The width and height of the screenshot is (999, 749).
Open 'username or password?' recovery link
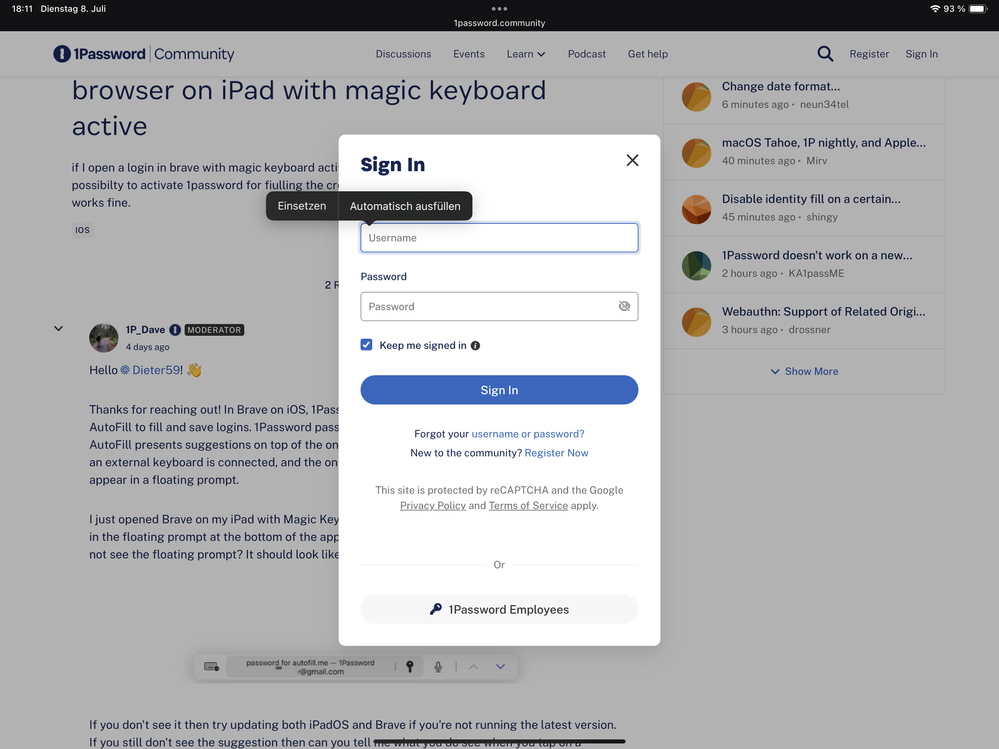click(x=527, y=434)
